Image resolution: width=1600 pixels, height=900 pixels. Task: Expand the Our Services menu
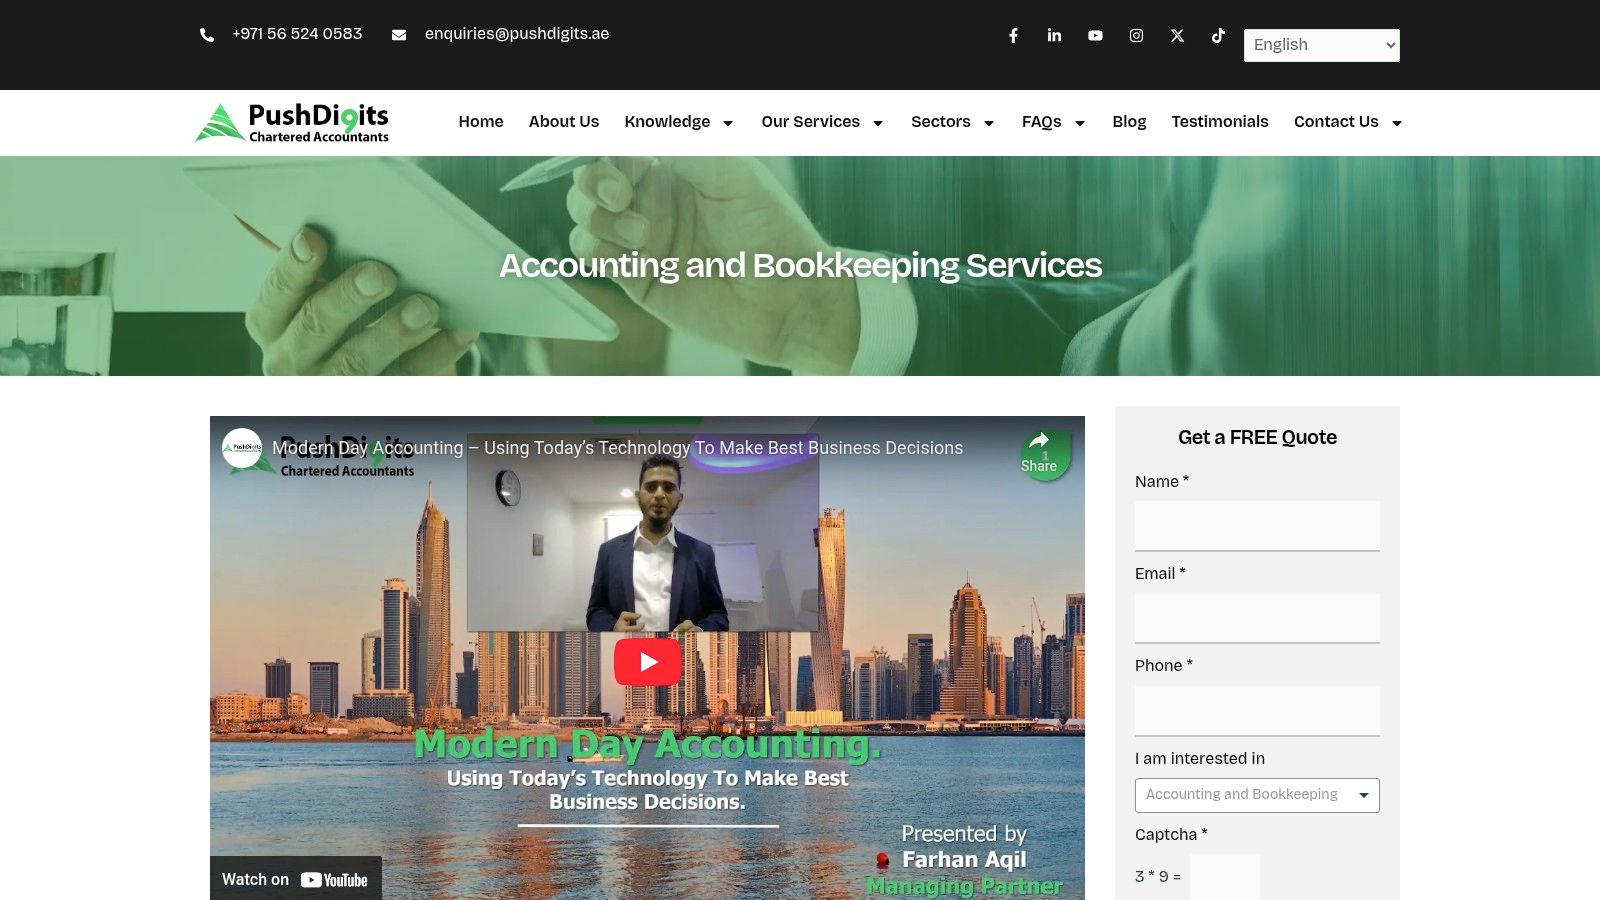click(x=821, y=122)
